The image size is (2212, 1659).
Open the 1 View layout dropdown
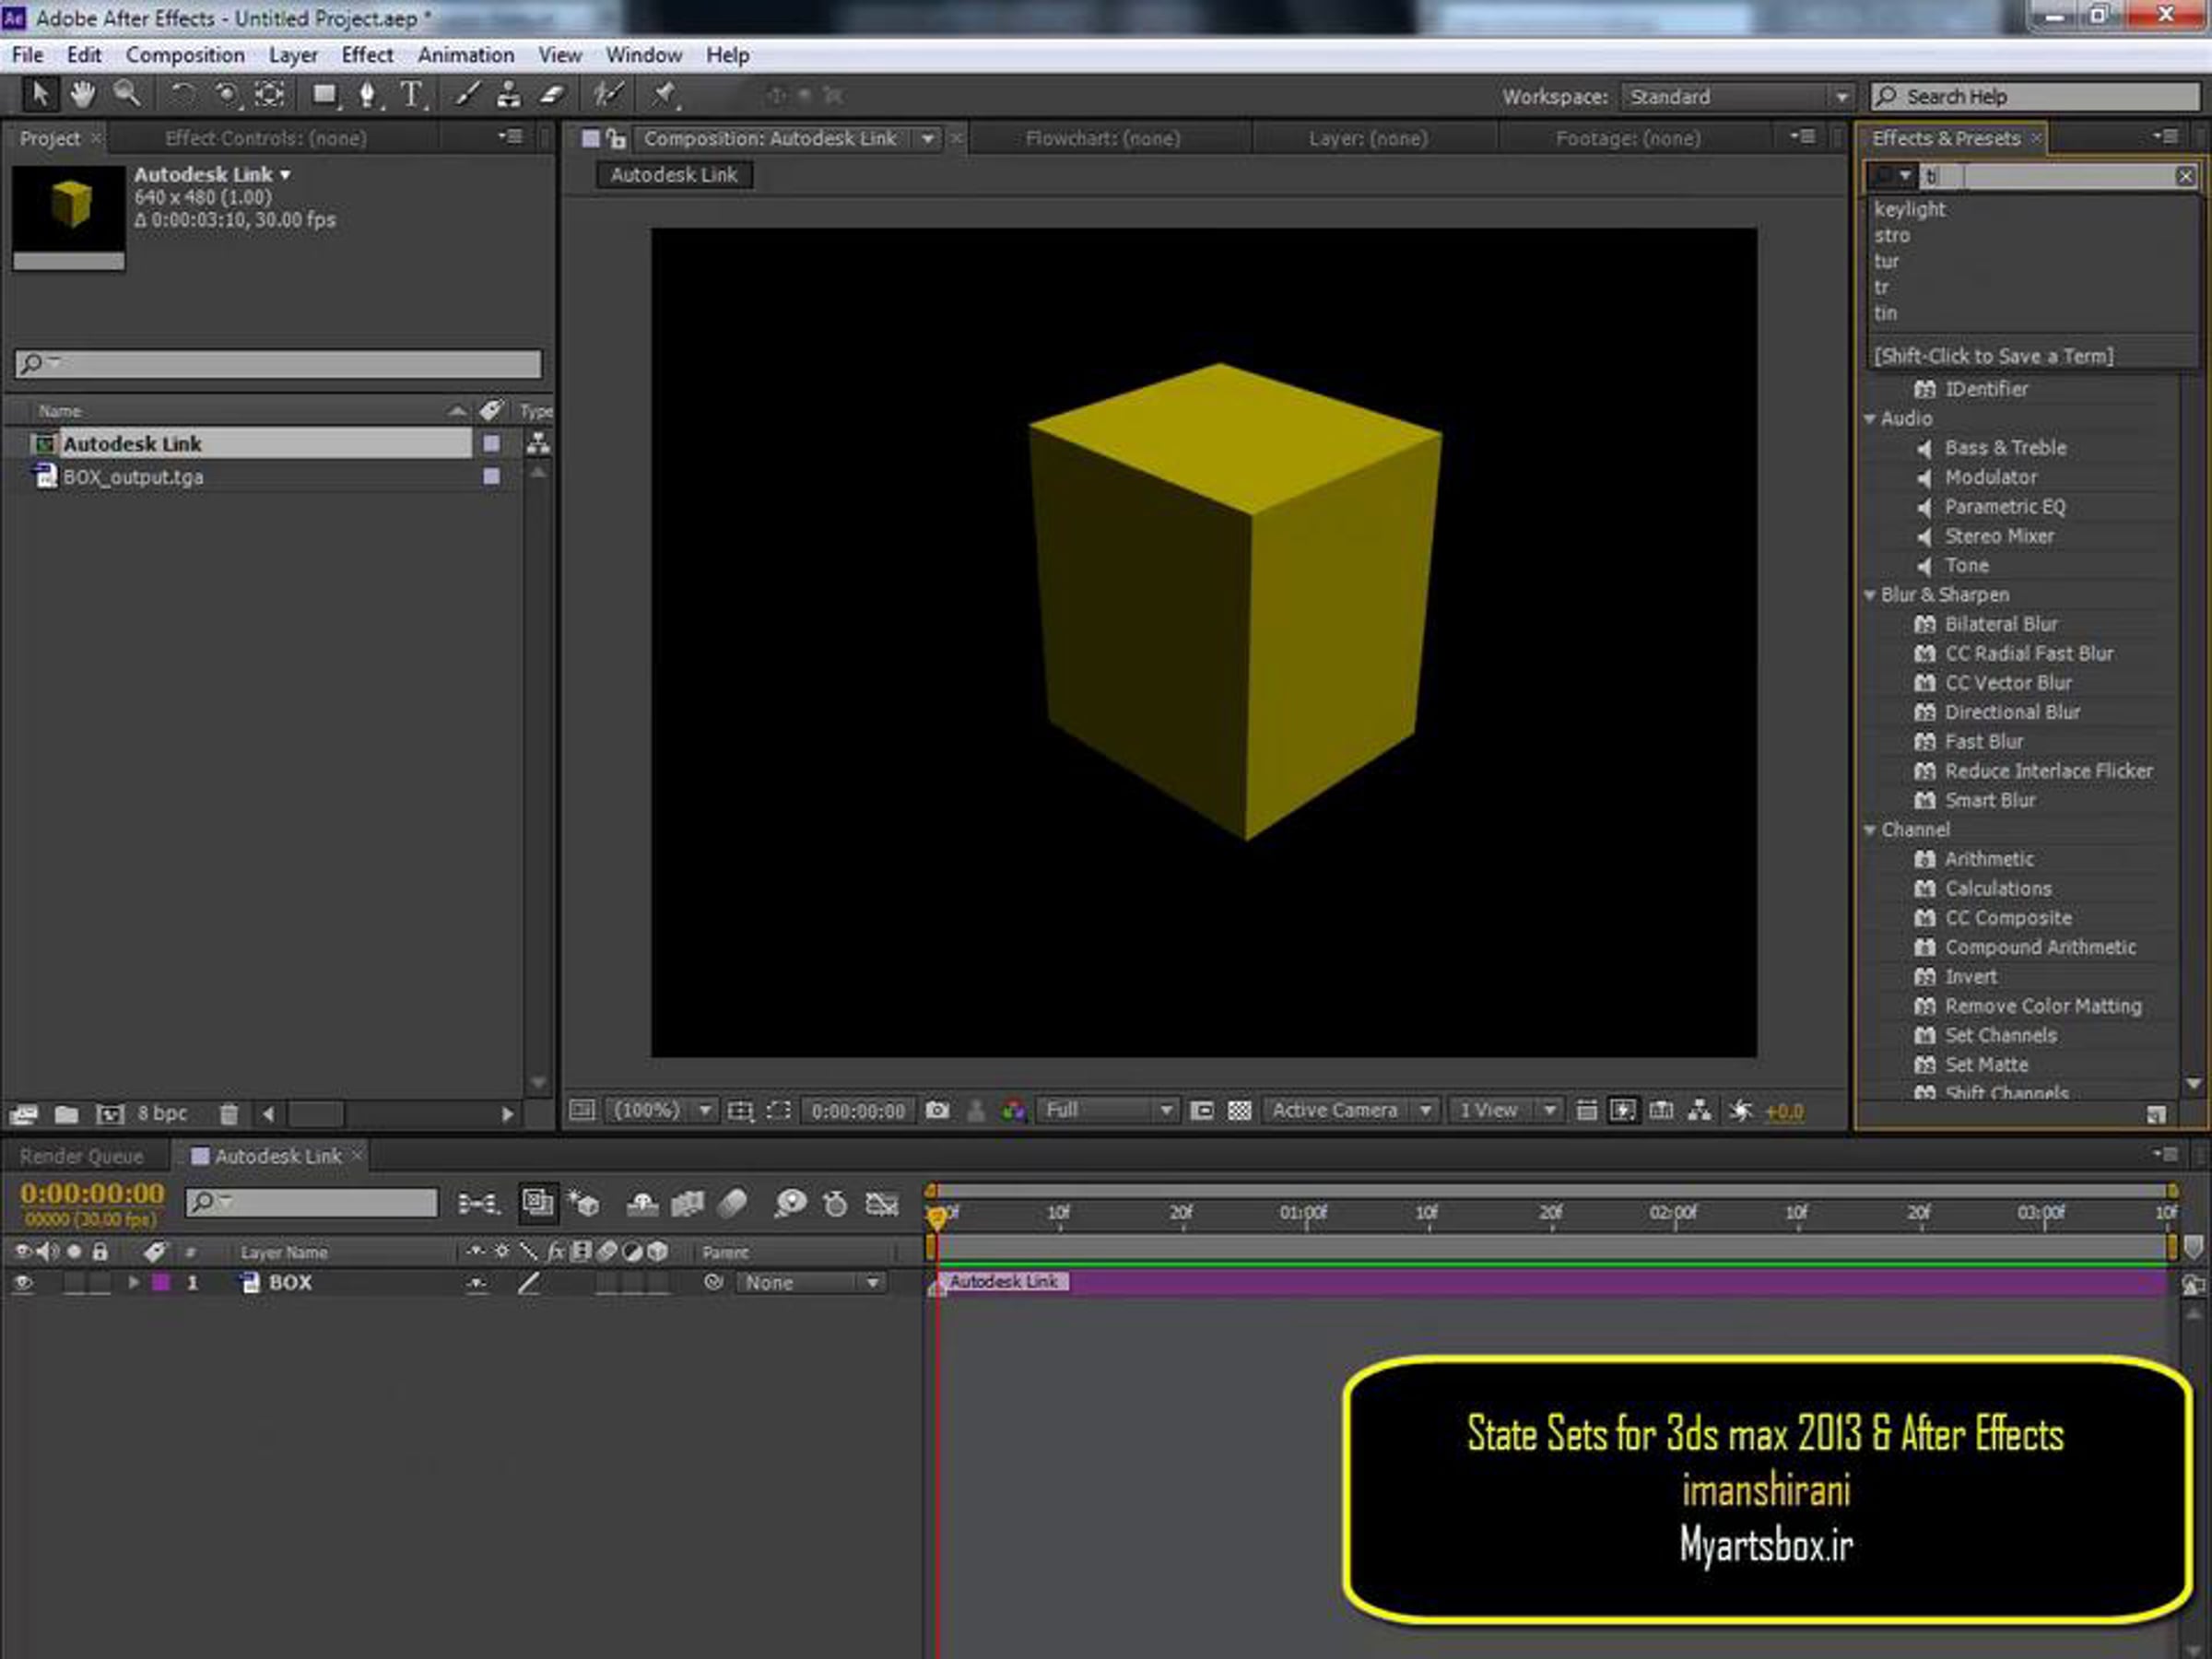click(x=1506, y=1110)
